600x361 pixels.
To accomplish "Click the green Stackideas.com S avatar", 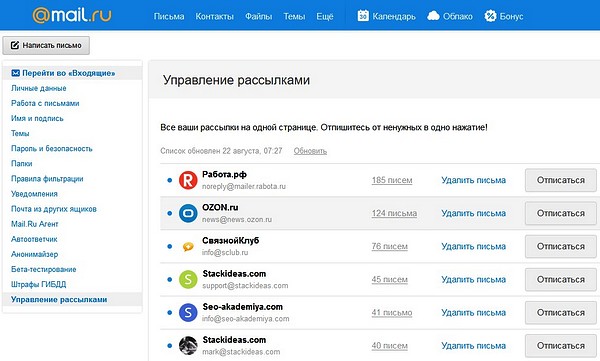I will pos(188,279).
